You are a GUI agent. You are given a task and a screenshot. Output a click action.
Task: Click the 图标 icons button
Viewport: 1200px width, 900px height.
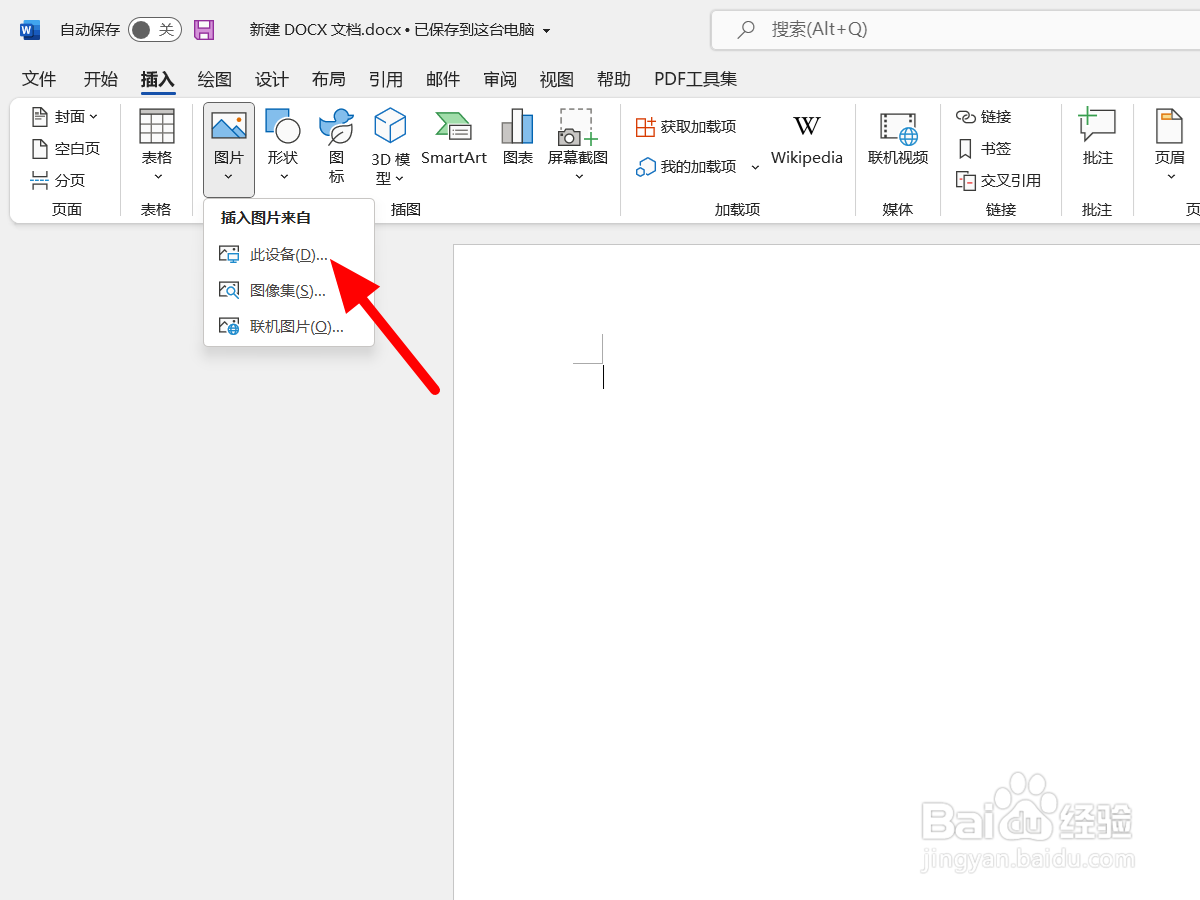[x=337, y=148]
